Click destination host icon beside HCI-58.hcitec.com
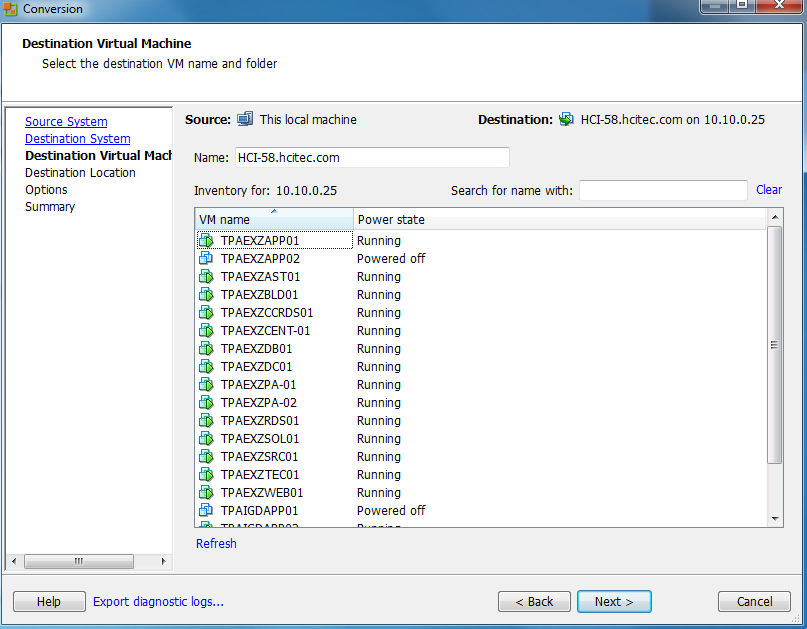The image size is (807, 629). [566, 118]
